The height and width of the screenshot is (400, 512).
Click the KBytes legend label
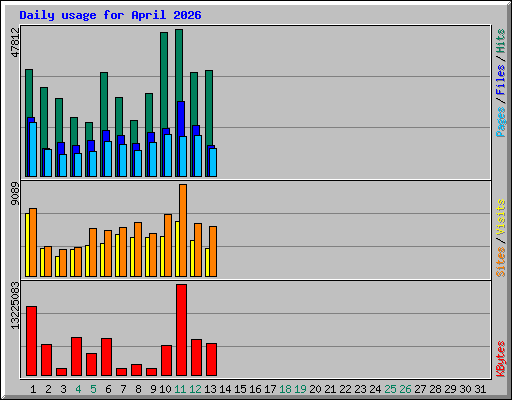click(x=501, y=358)
